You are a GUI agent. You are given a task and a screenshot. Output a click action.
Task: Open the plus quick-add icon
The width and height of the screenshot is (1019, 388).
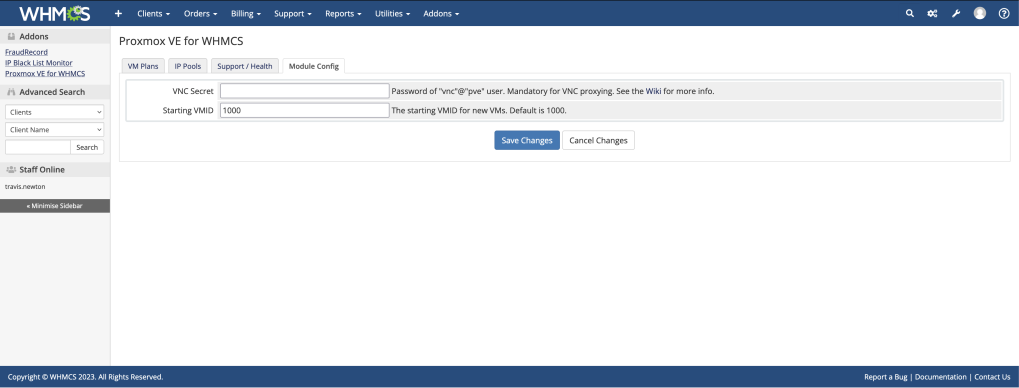click(118, 13)
